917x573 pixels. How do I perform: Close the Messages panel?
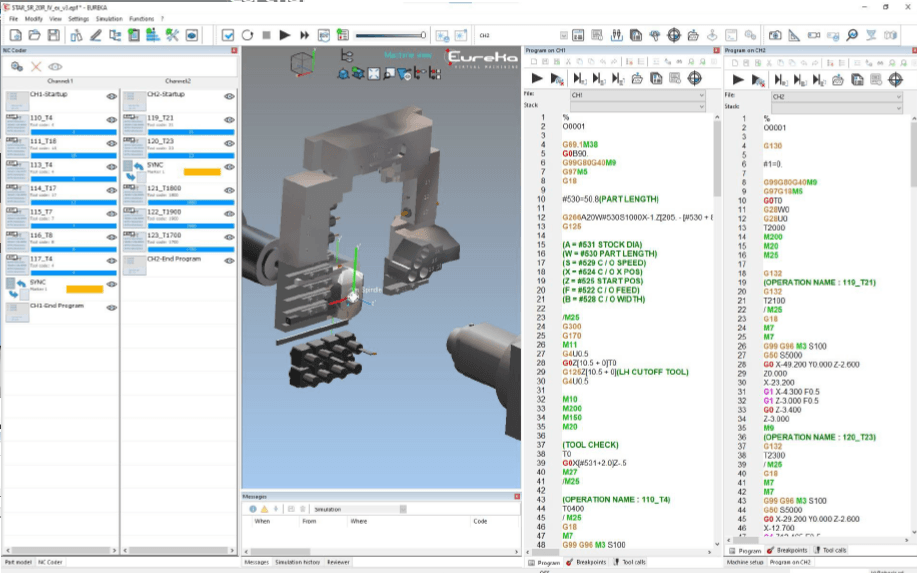coord(516,496)
